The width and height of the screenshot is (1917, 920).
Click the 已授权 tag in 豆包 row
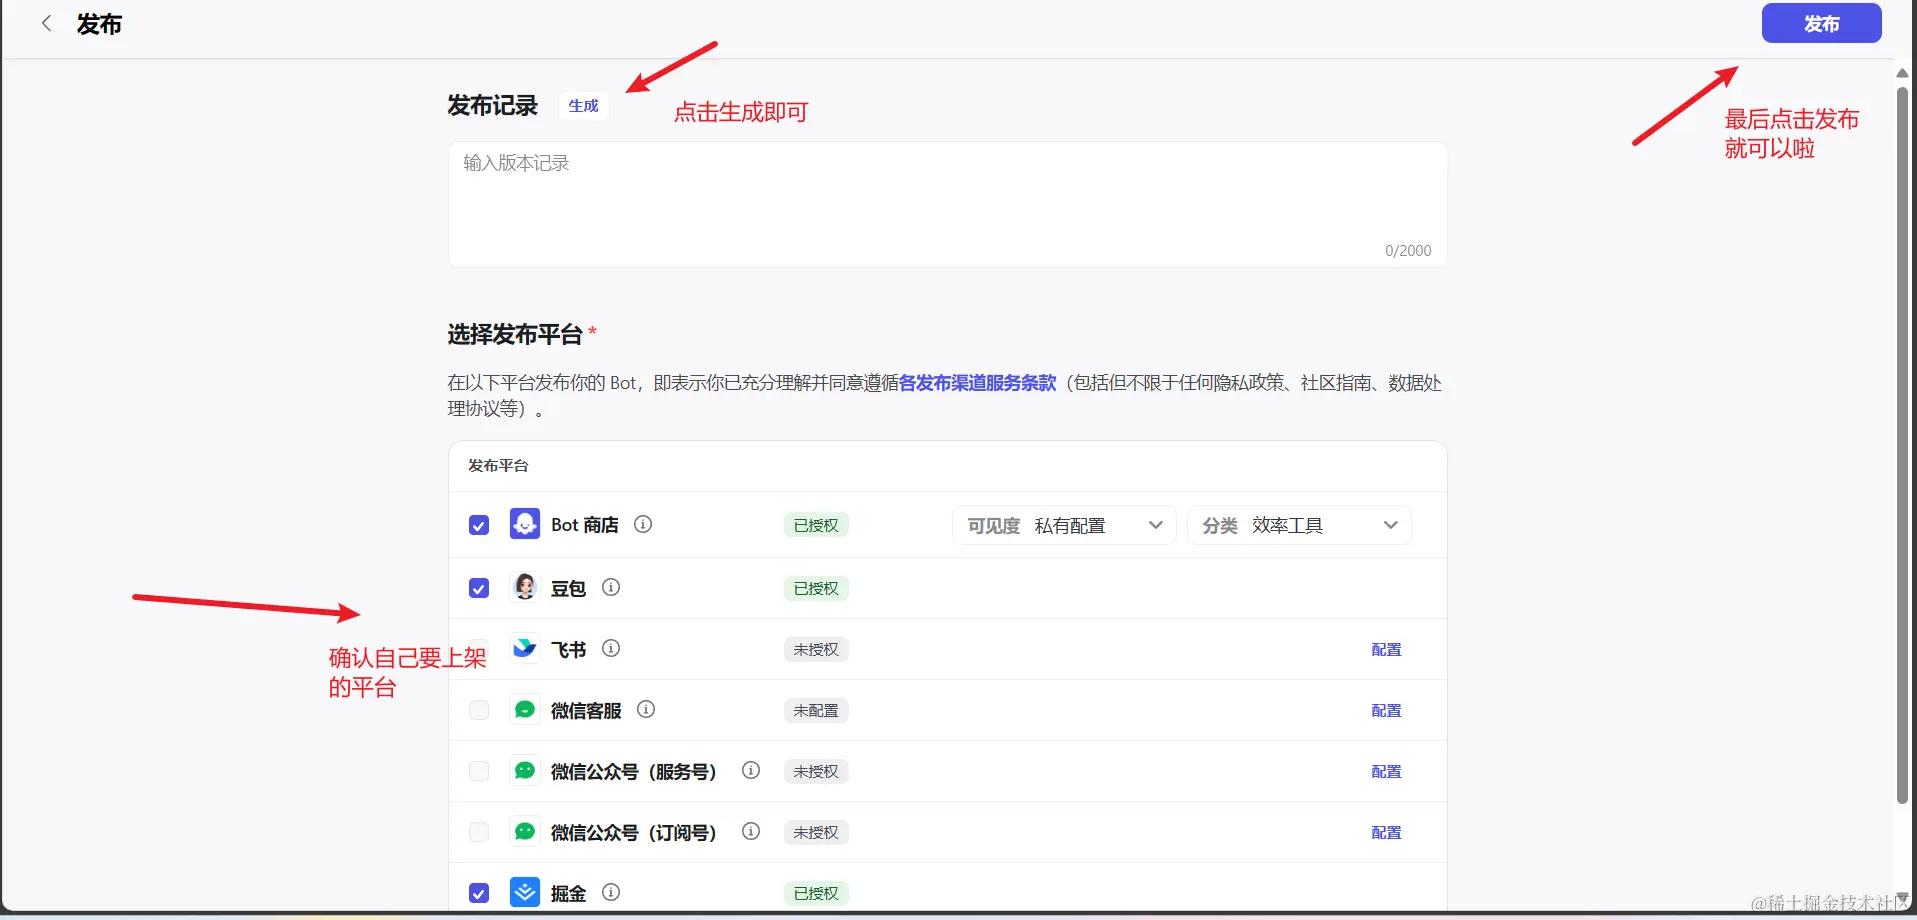pyautogui.click(x=816, y=588)
